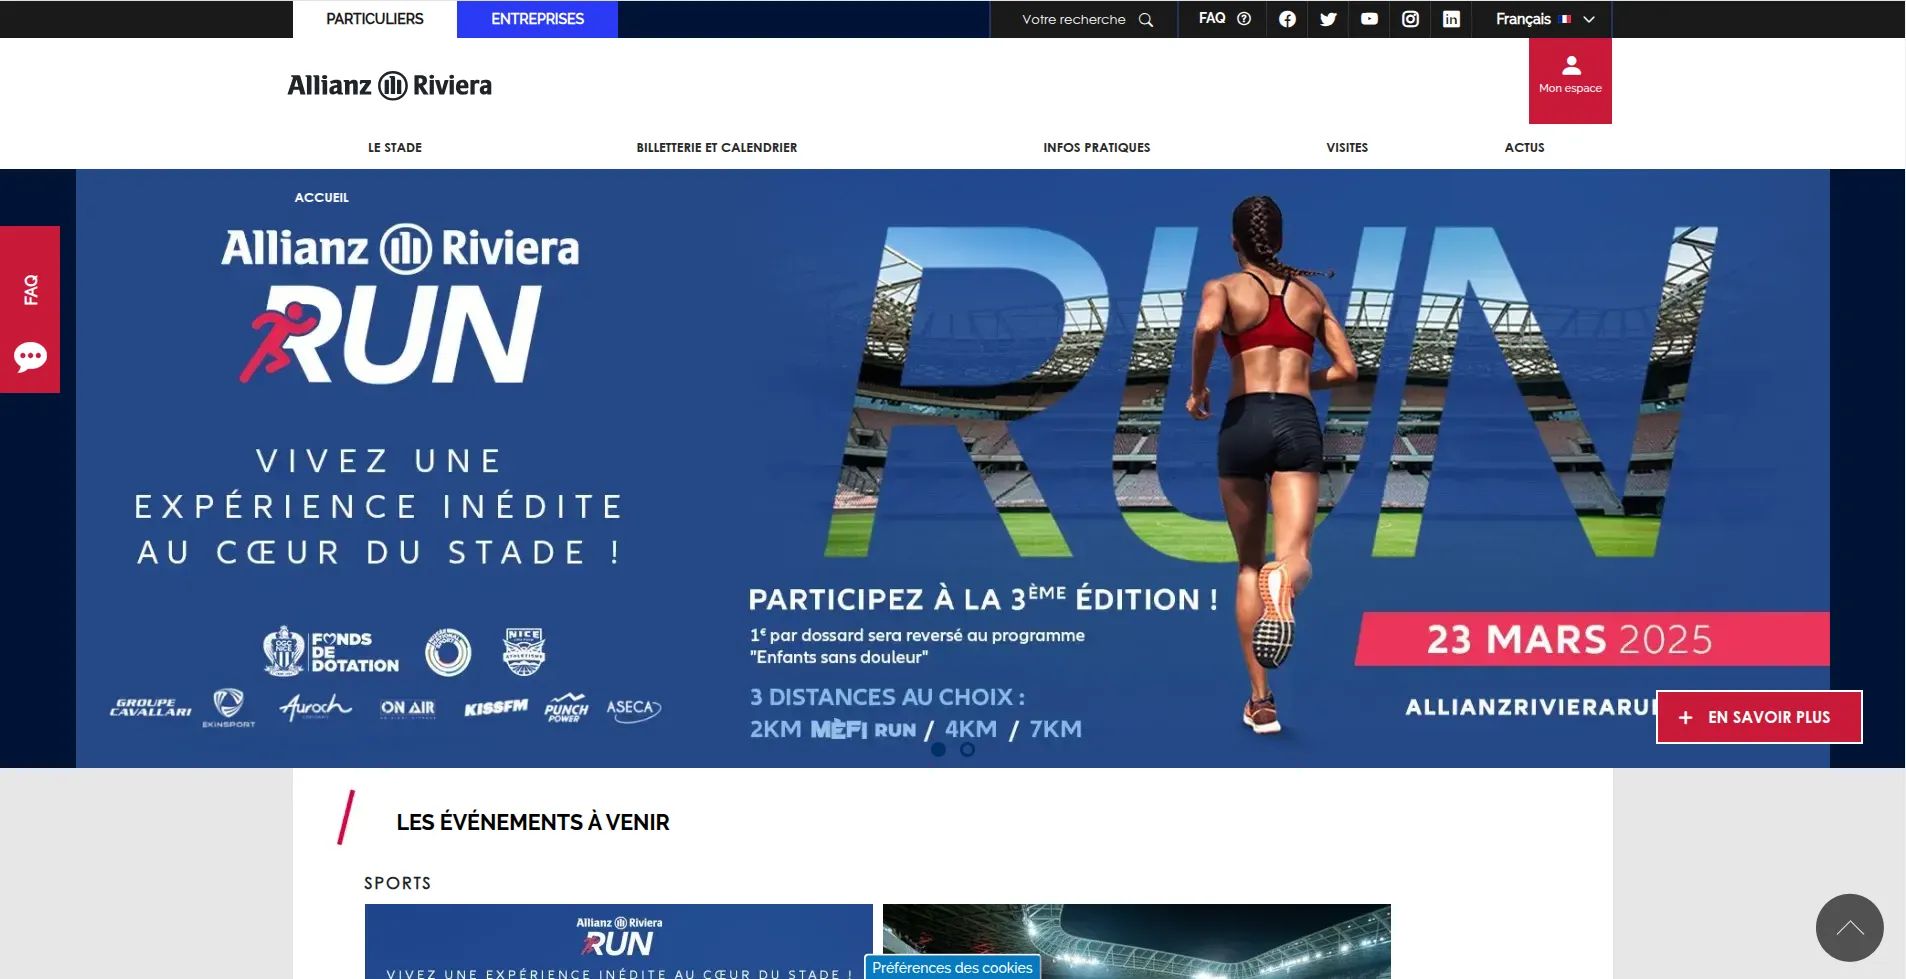Click the Punch Power sponsor logo
This screenshot has height=979, width=1906.
(x=566, y=708)
